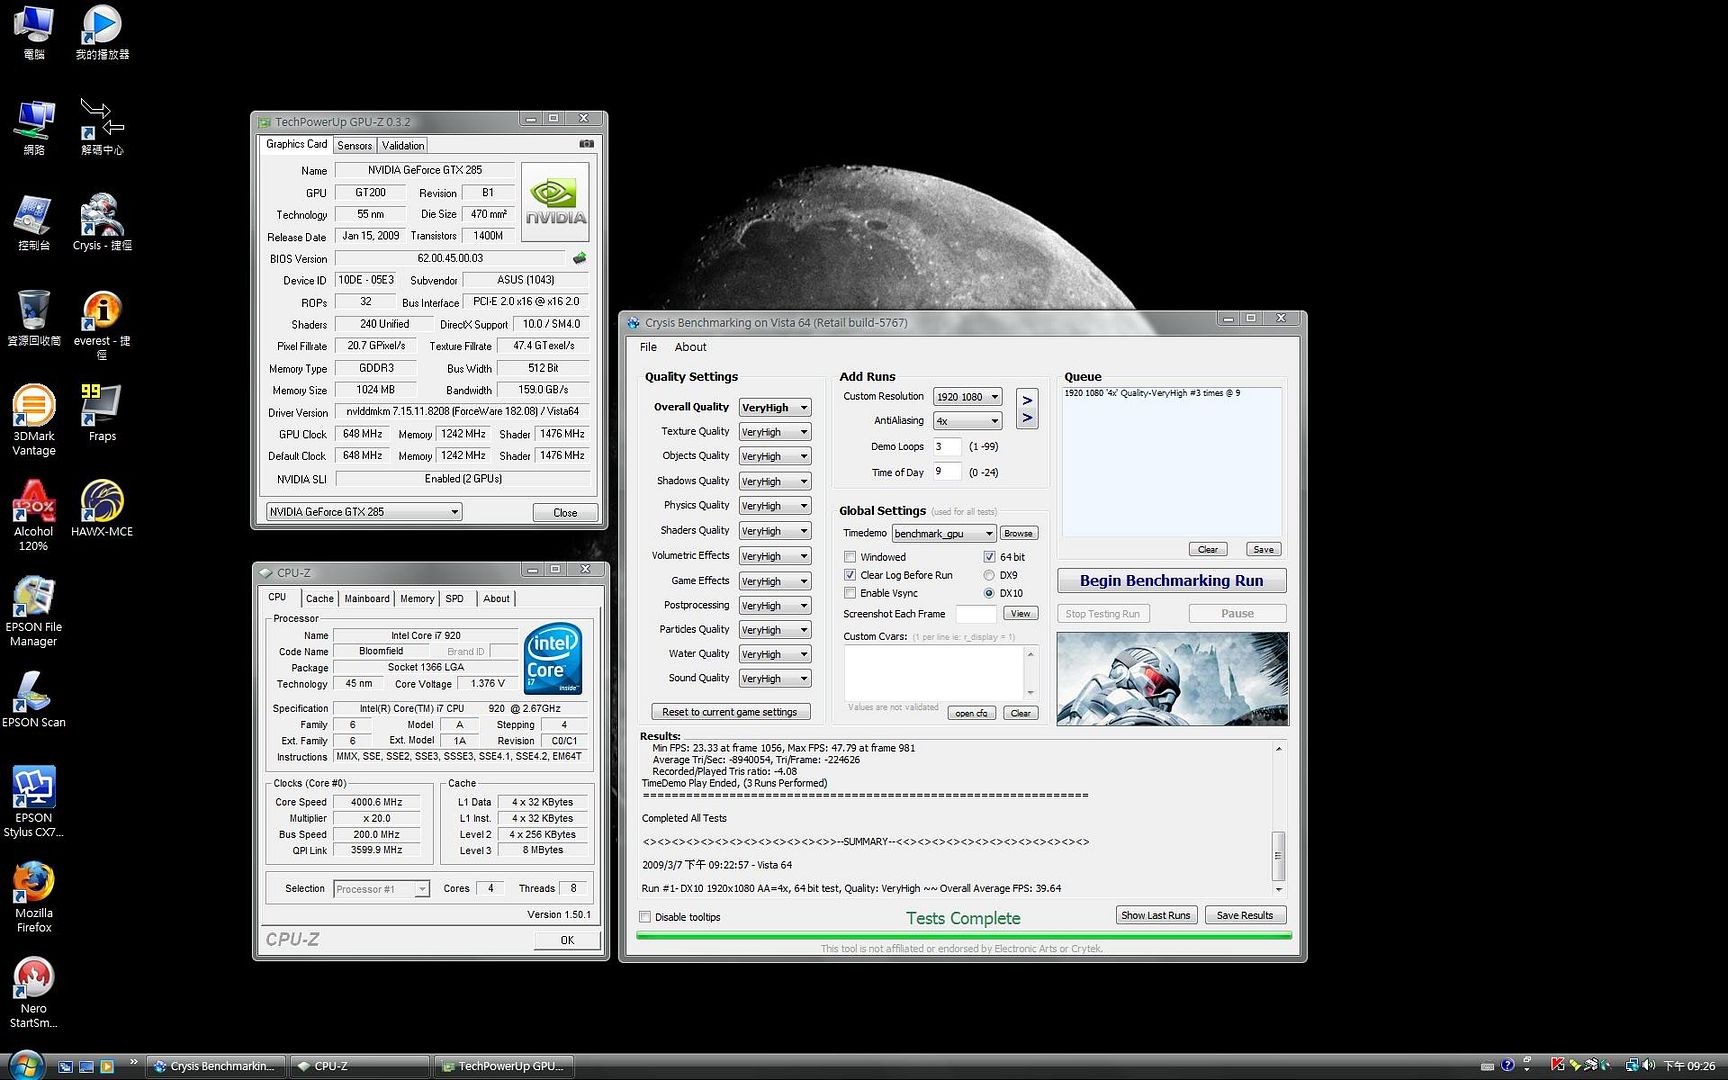Open the computer desktop icon
The width and height of the screenshot is (1728, 1080).
tap(34, 31)
